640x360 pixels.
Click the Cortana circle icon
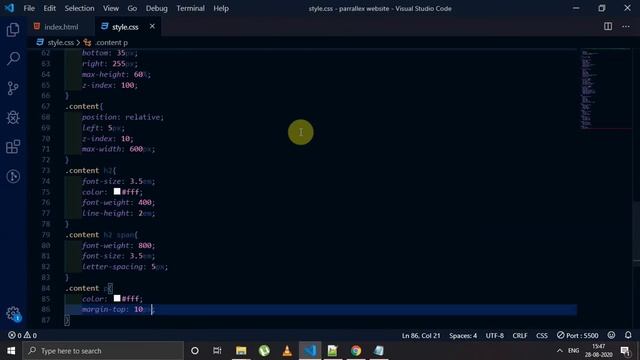[x=195, y=351]
